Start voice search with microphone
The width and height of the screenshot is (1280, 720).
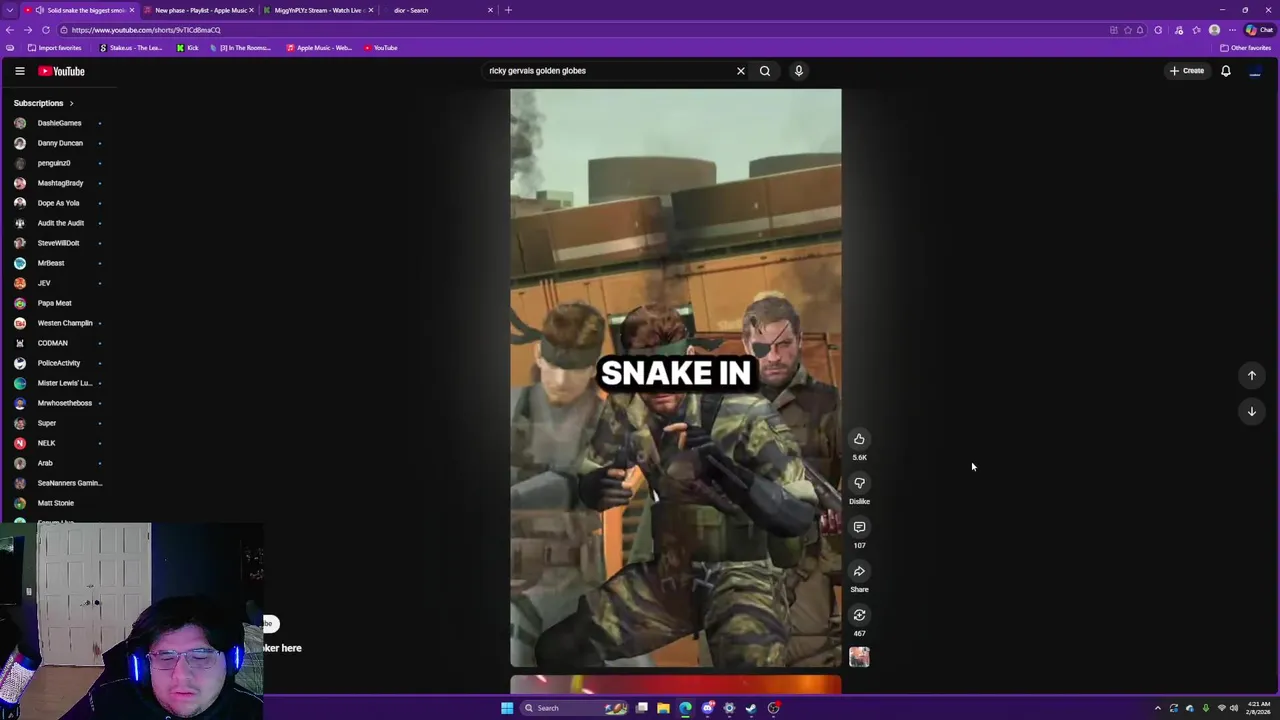[x=799, y=71]
